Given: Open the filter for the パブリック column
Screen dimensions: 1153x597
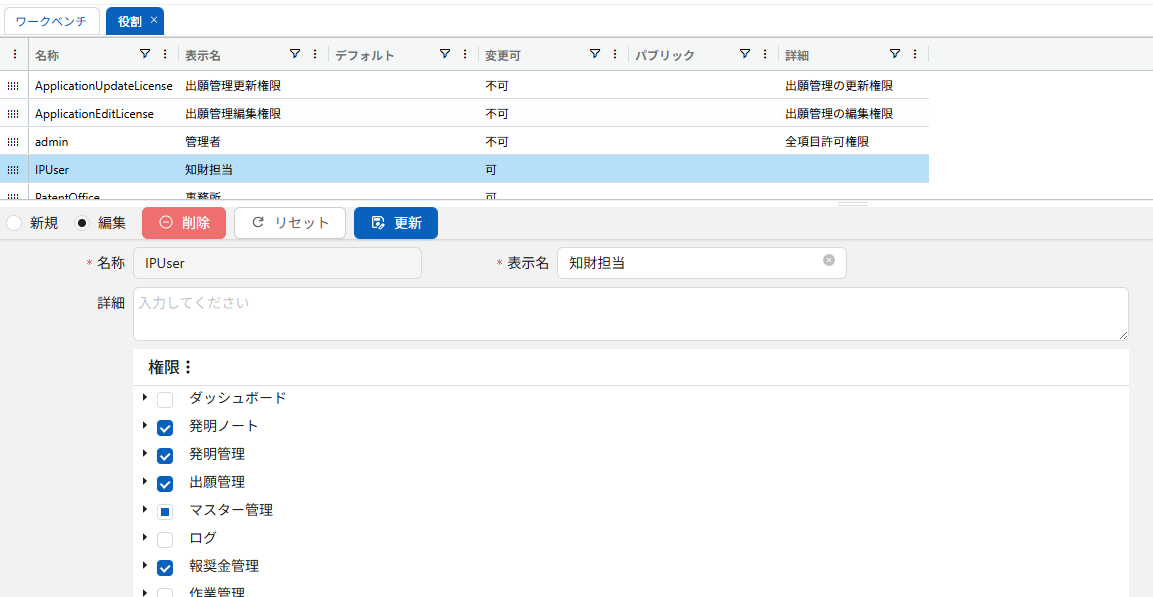Looking at the screenshot, I should click(744, 55).
